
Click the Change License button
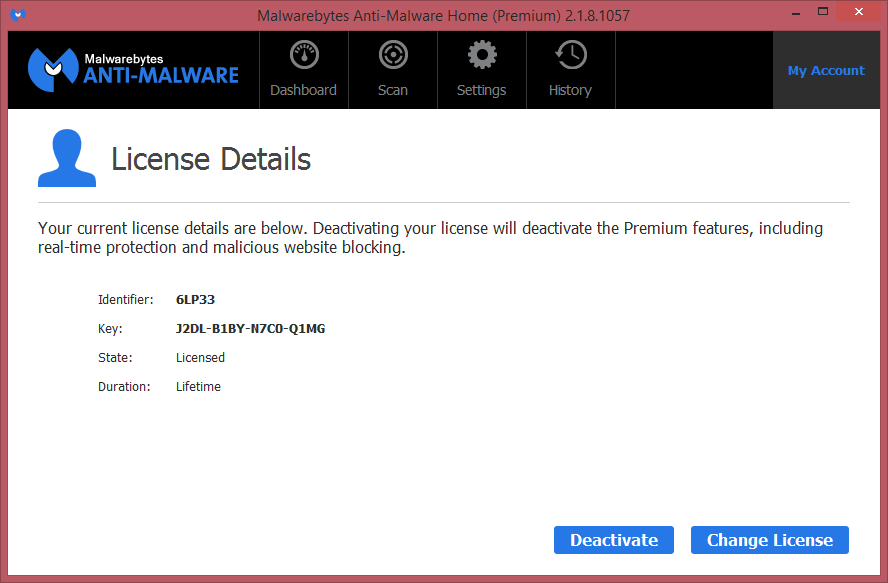pos(769,540)
